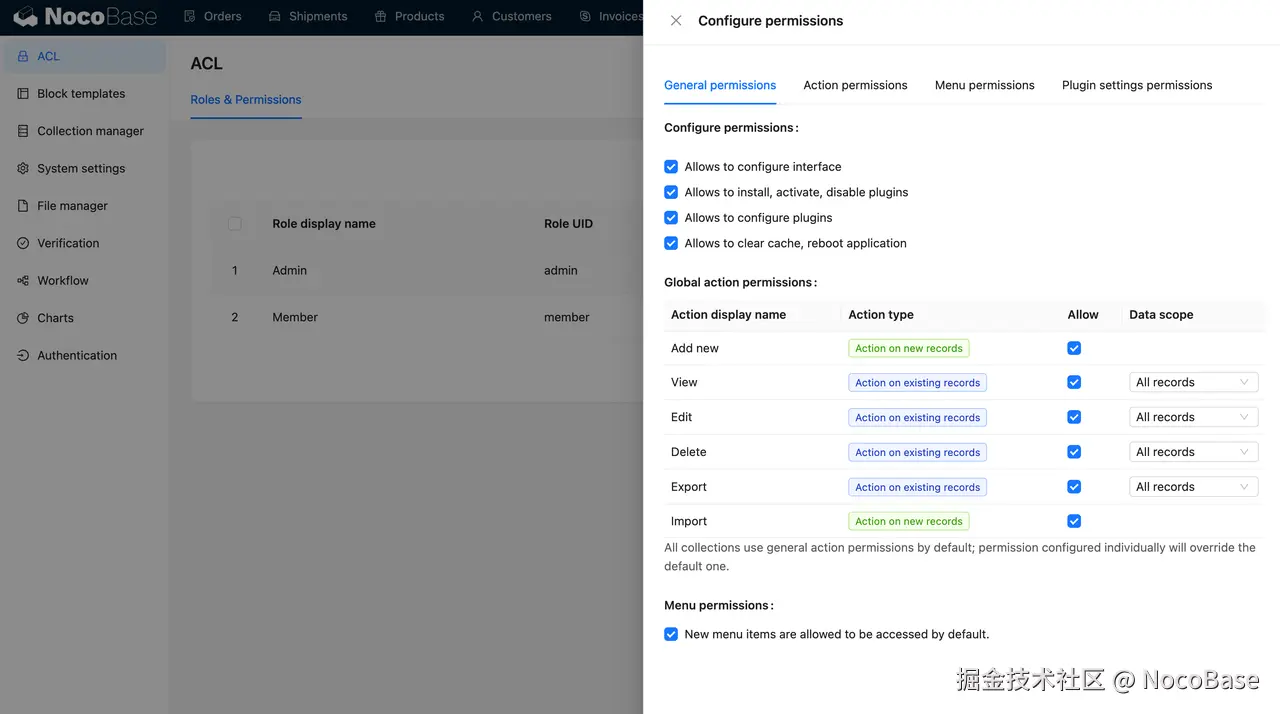Click the ACL lock icon in sidebar
Image resolution: width=1280 pixels, height=714 pixels.
click(23, 57)
